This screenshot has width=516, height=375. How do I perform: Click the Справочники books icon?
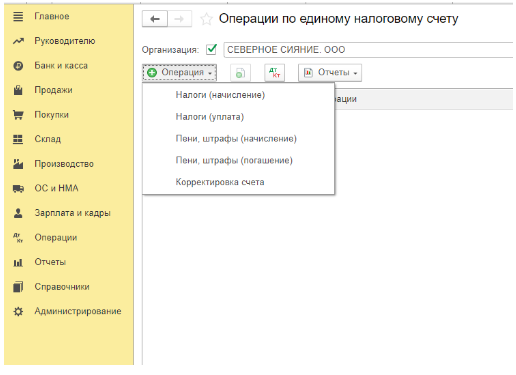click(18, 287)
